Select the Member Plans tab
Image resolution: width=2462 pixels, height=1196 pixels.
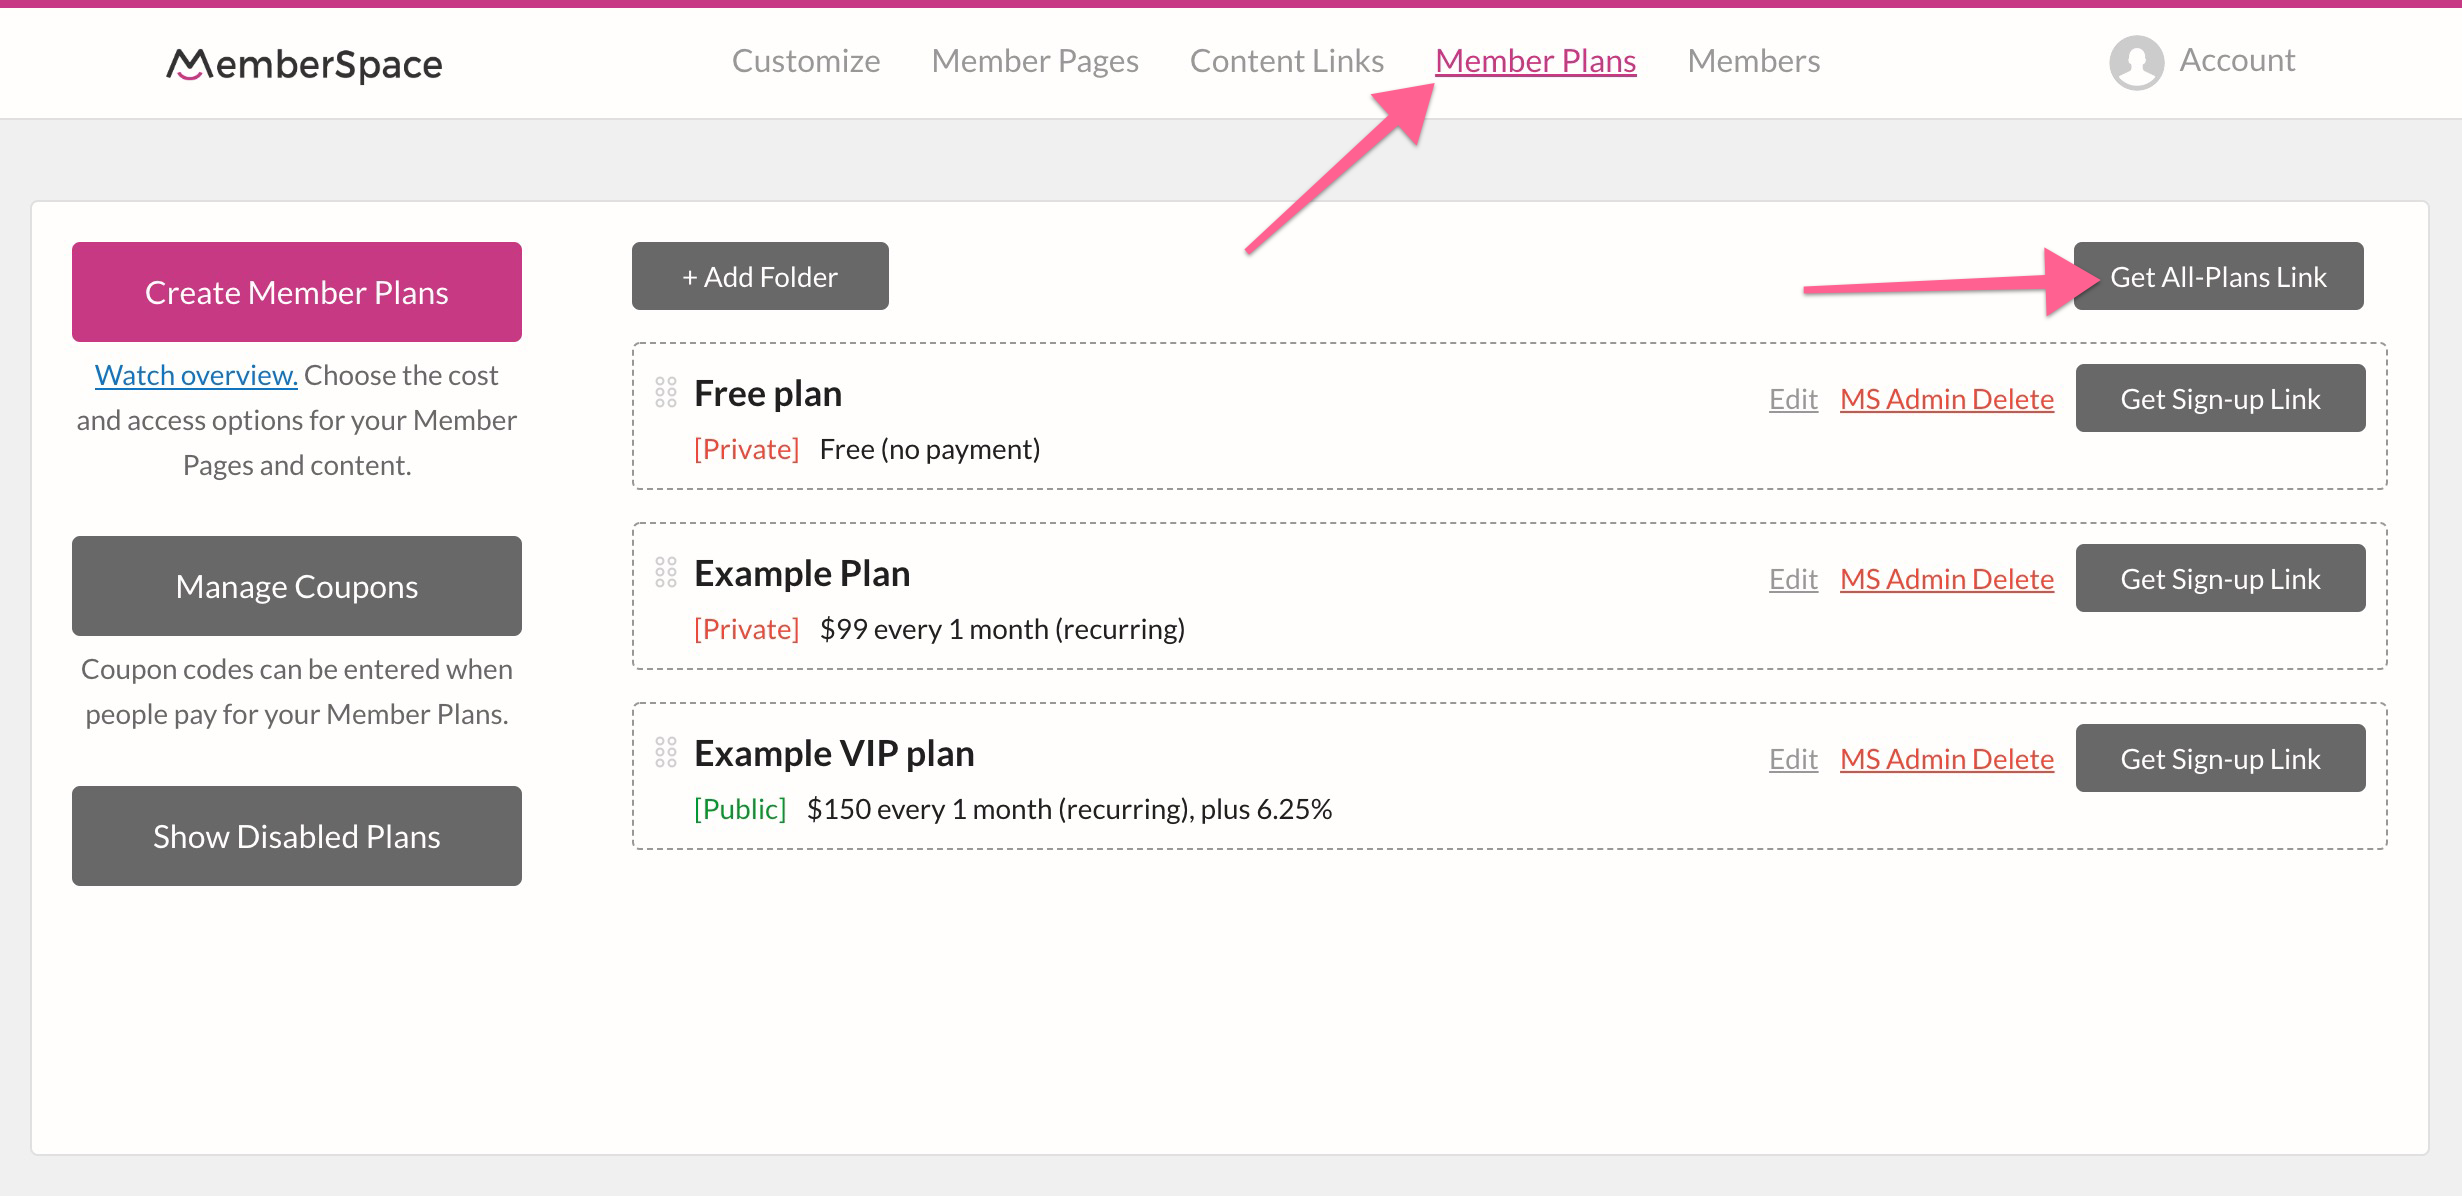(1535, 60)
